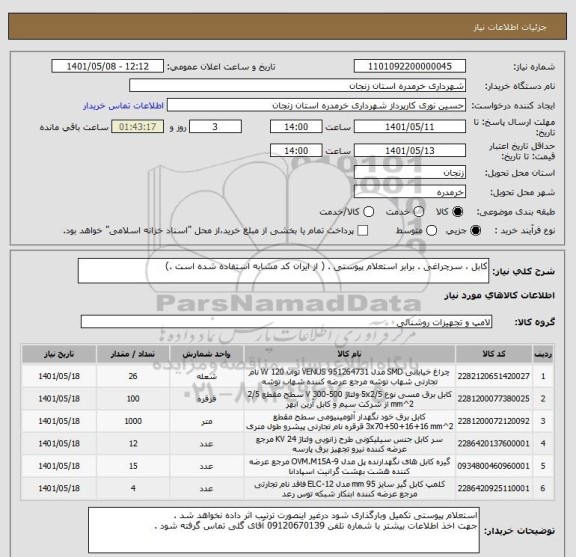Click quantity 12 in row 4

[x=133, y=443]
